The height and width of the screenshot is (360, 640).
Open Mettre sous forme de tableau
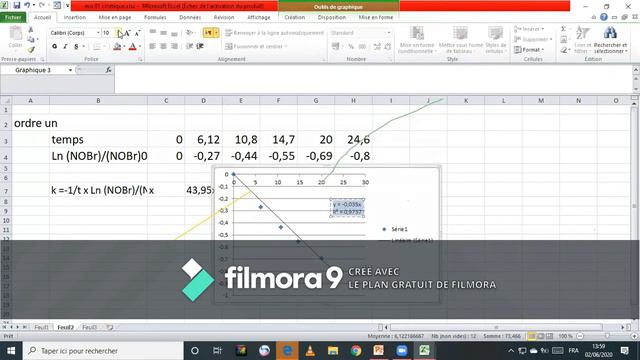460,40
